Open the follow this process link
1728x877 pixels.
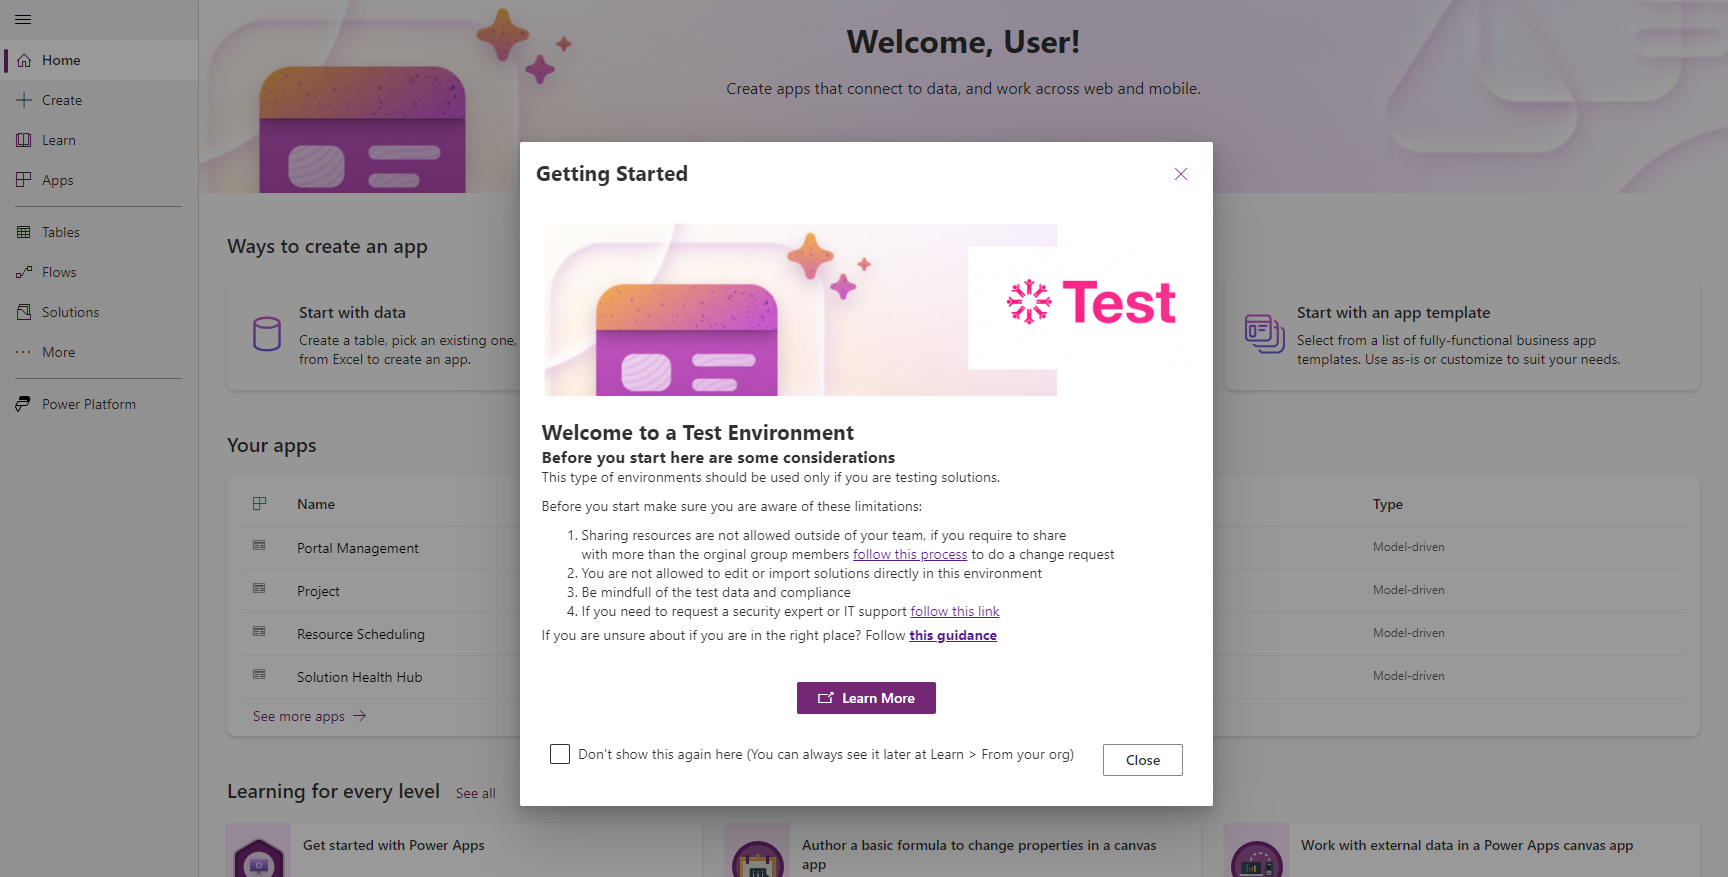pos(910,554)
